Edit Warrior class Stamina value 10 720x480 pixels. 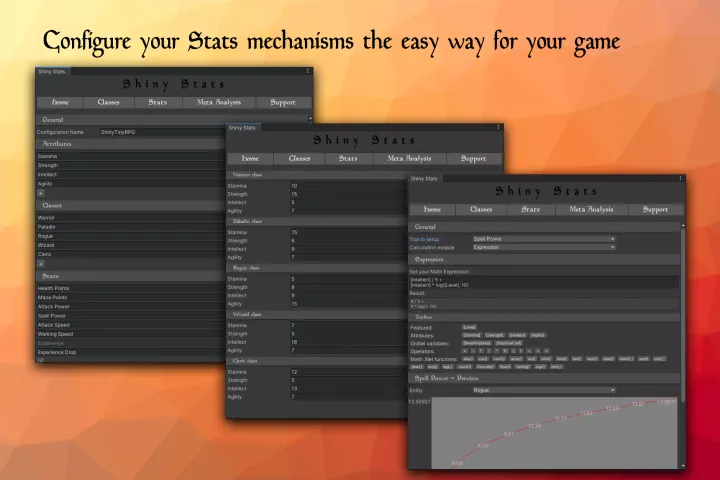349,186
